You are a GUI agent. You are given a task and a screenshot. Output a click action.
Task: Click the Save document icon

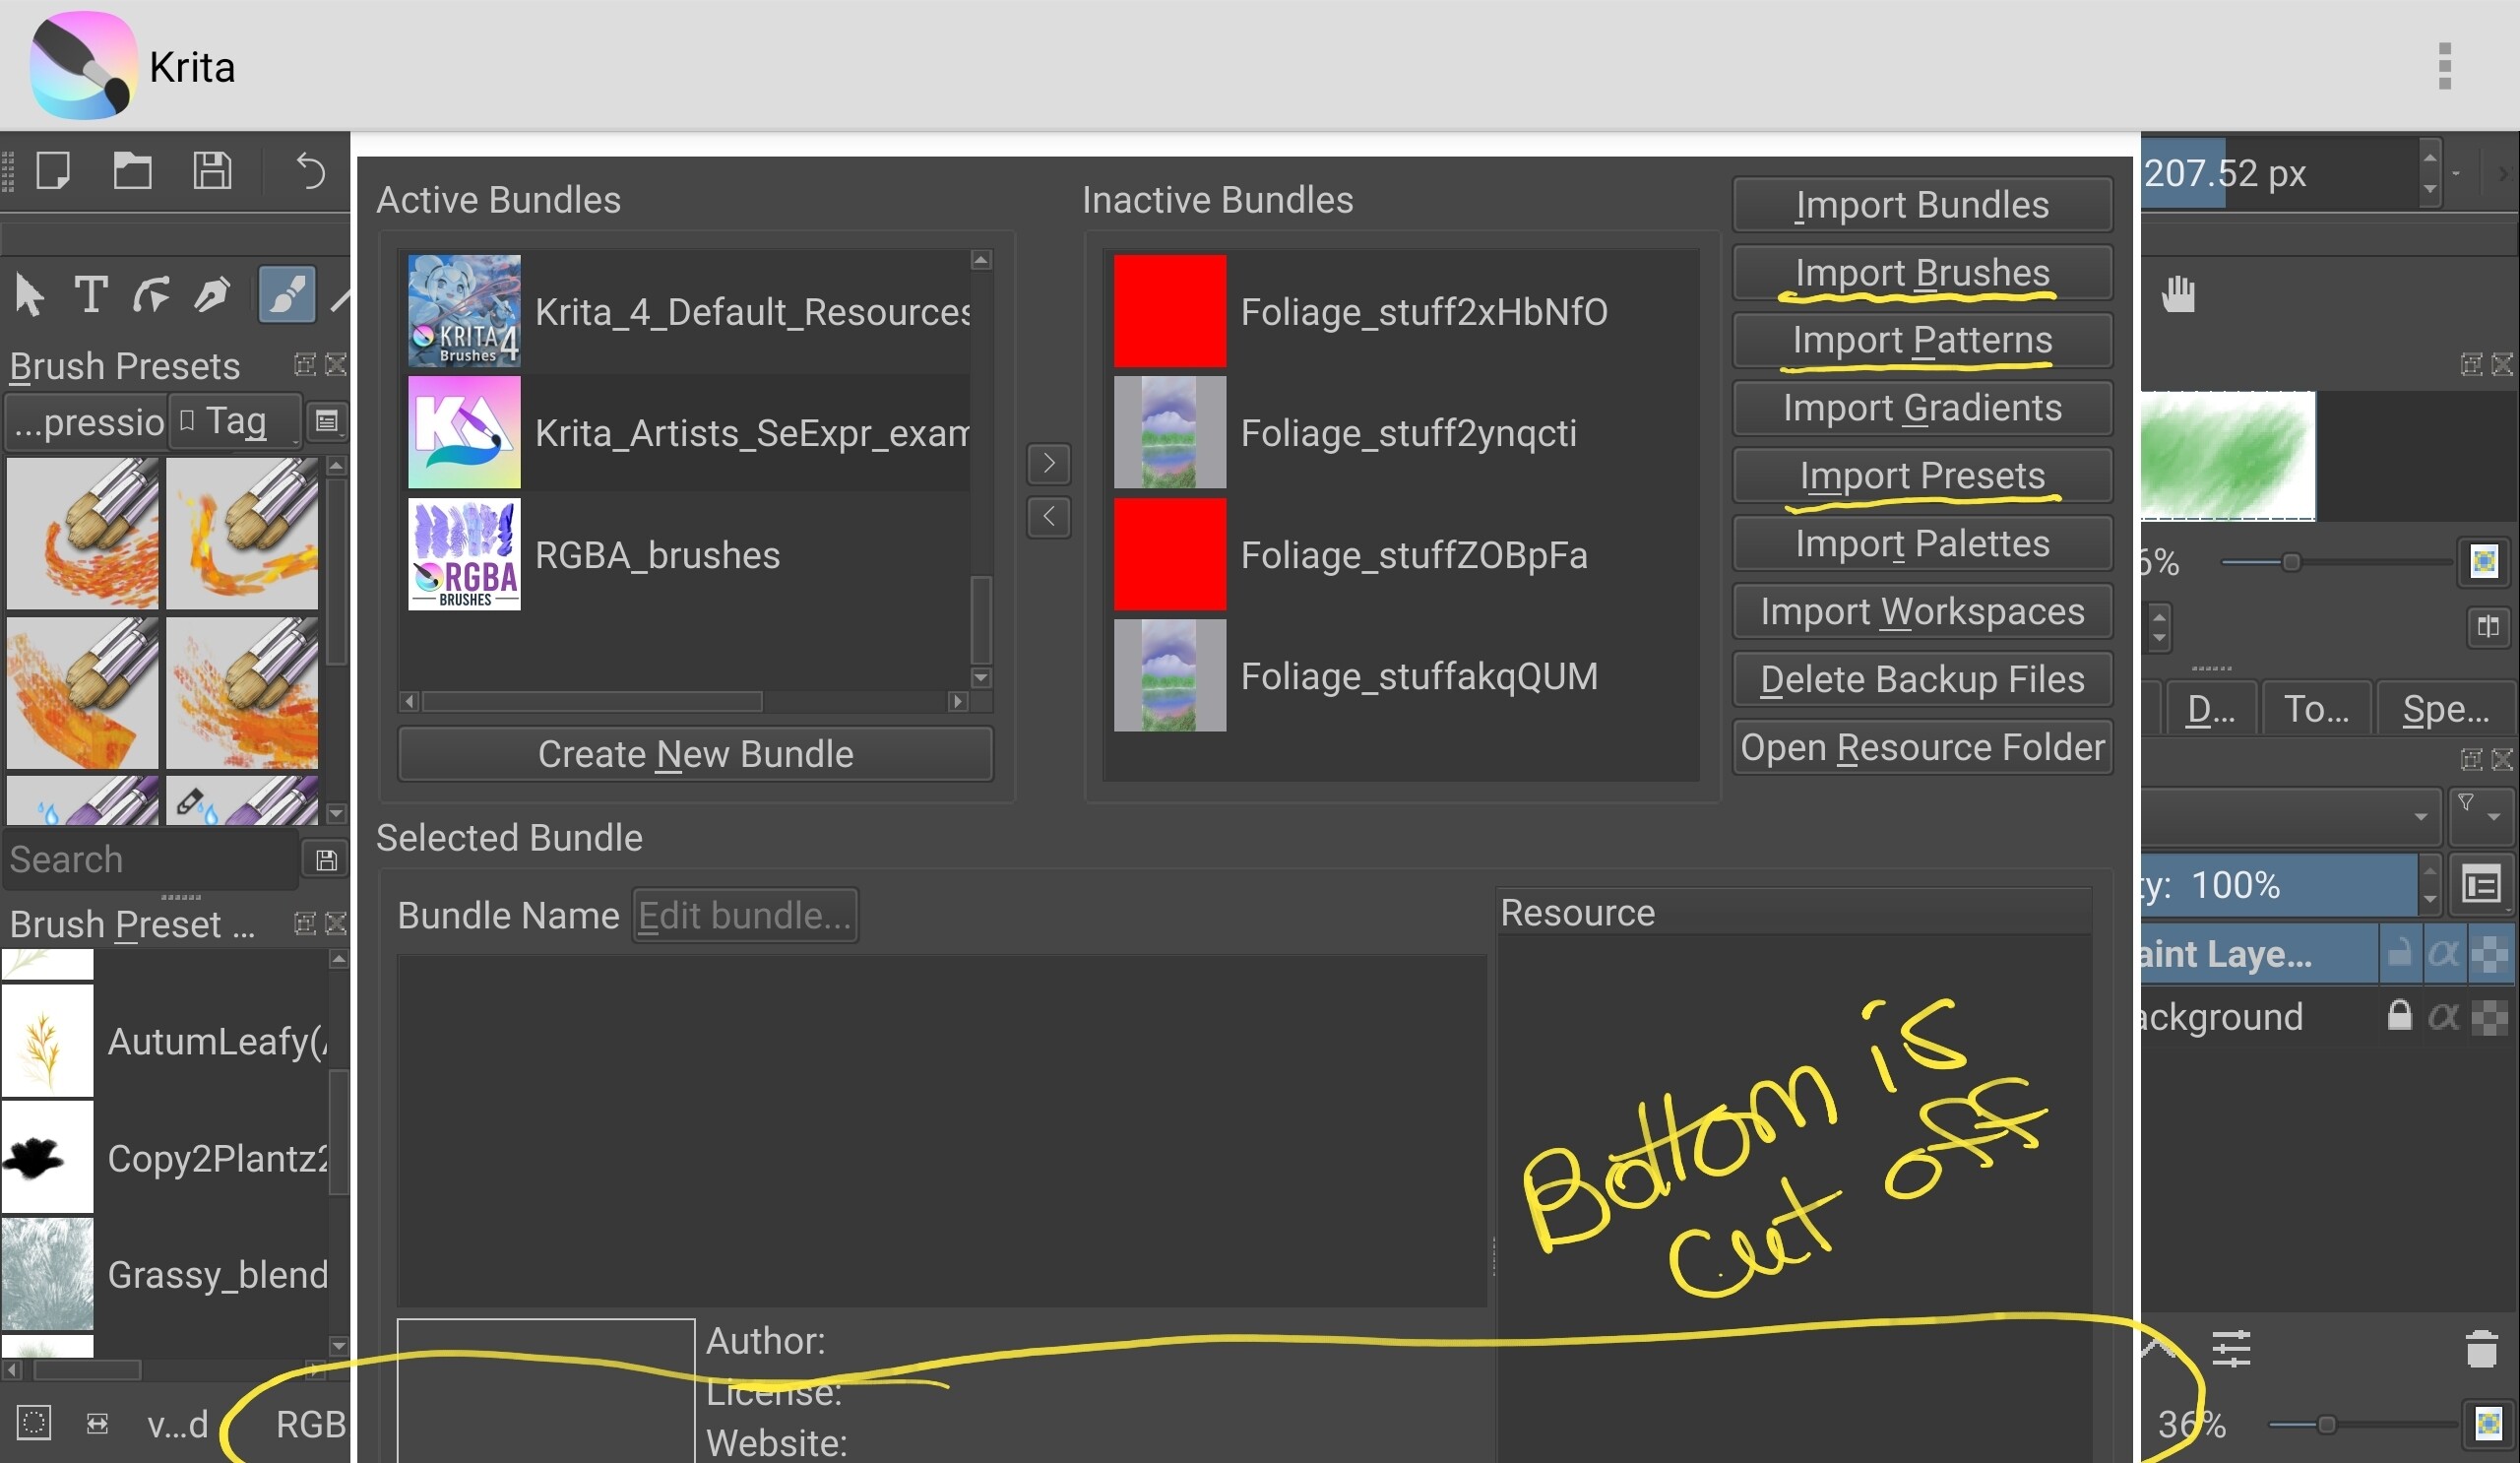212,171
